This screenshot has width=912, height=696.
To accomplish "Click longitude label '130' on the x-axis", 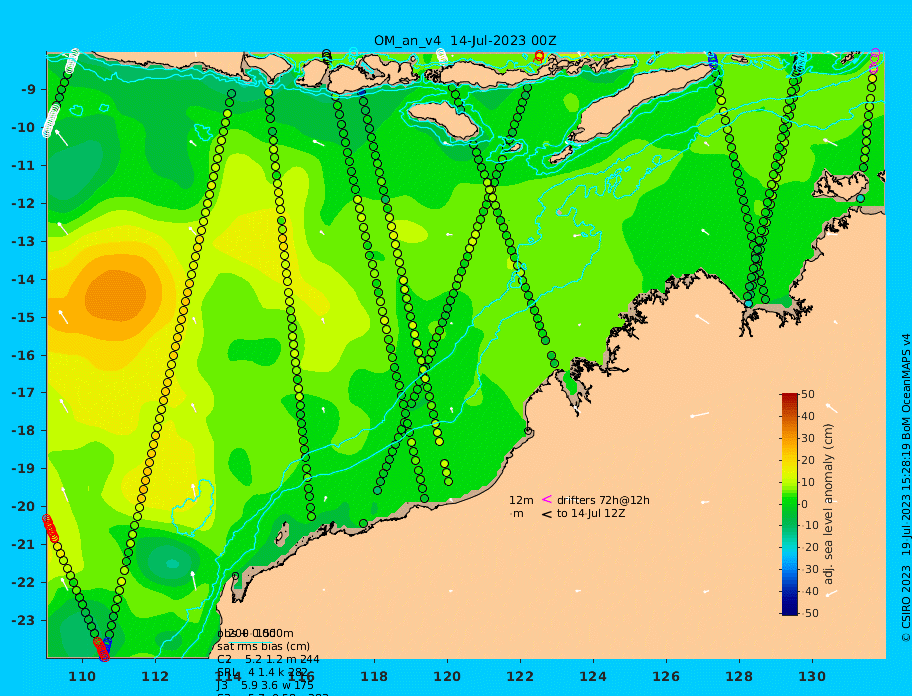I will tap(812, 676).
